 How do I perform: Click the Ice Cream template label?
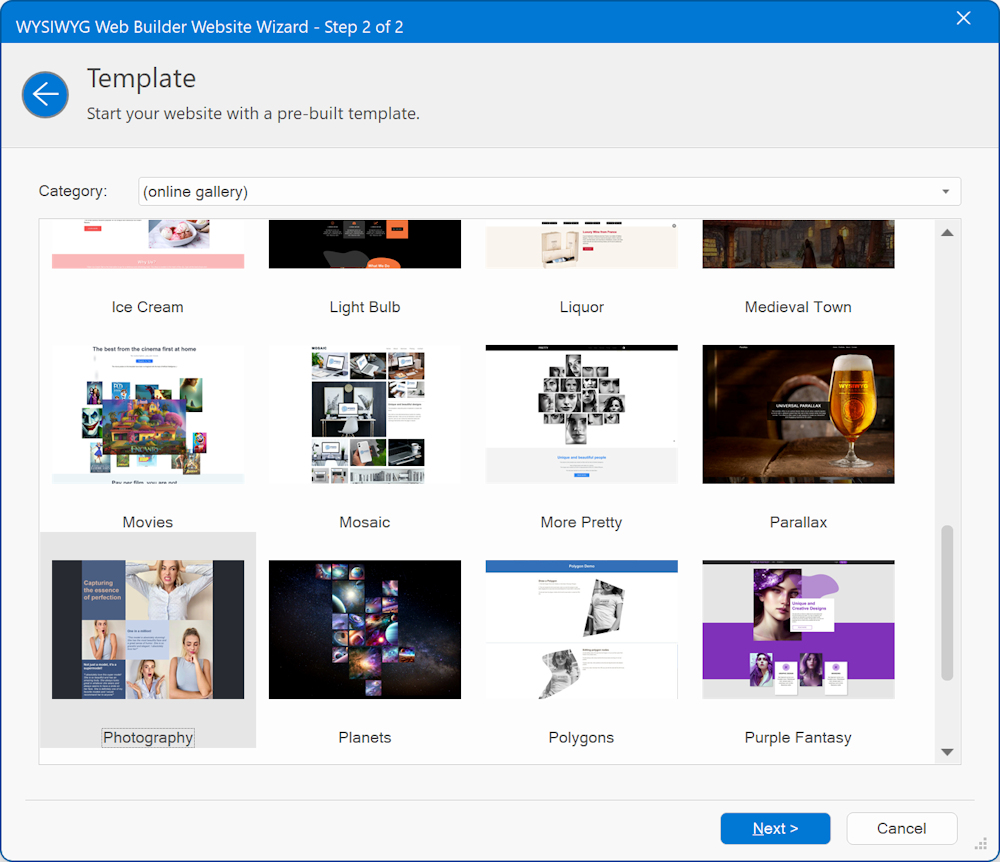coord(148,307)
